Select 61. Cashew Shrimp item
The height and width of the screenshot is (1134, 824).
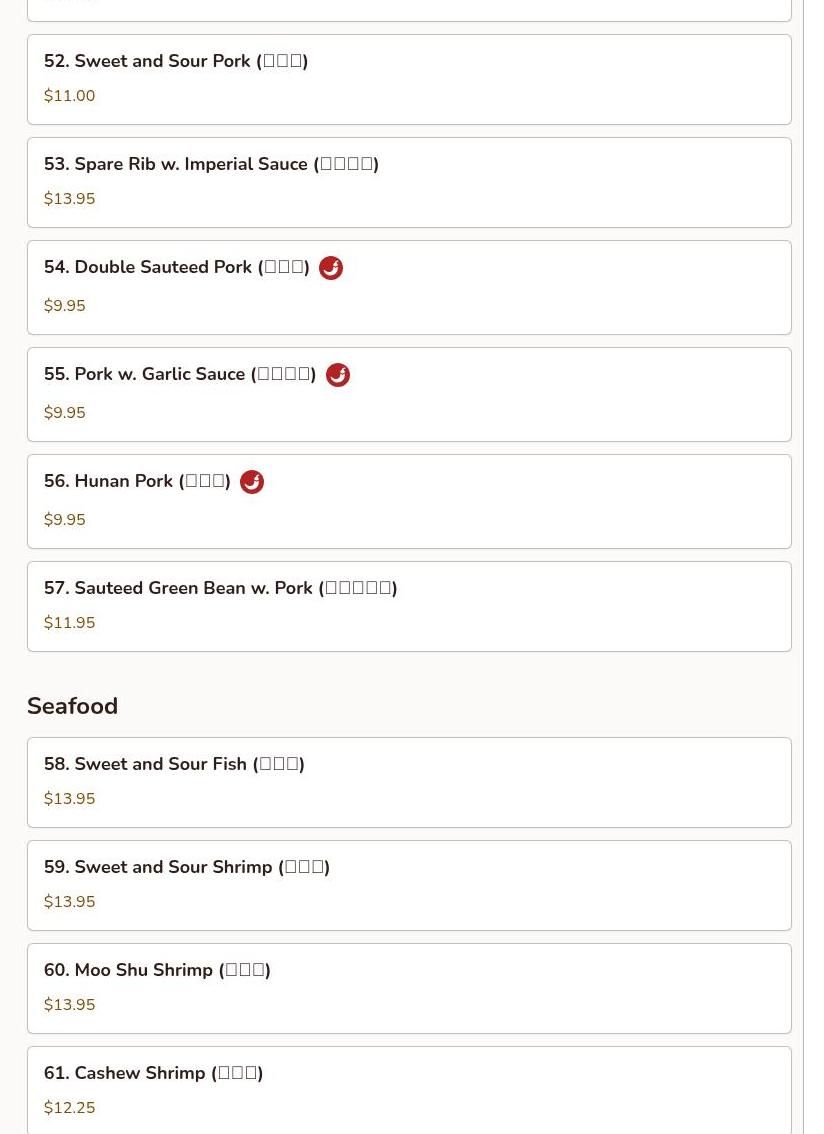coord(409,1090)
